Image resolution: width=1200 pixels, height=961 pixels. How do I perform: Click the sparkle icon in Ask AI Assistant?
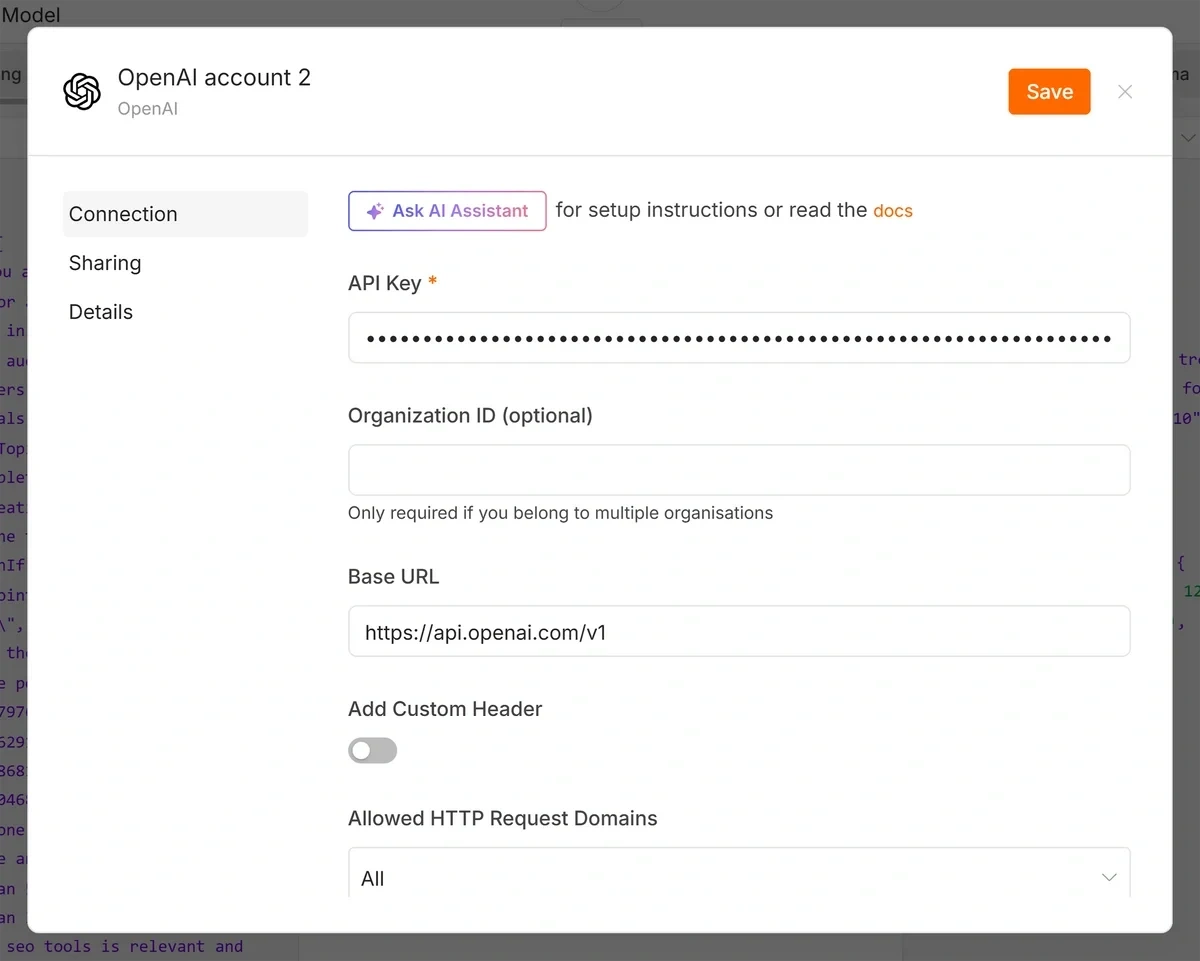[x=375, y=211]
